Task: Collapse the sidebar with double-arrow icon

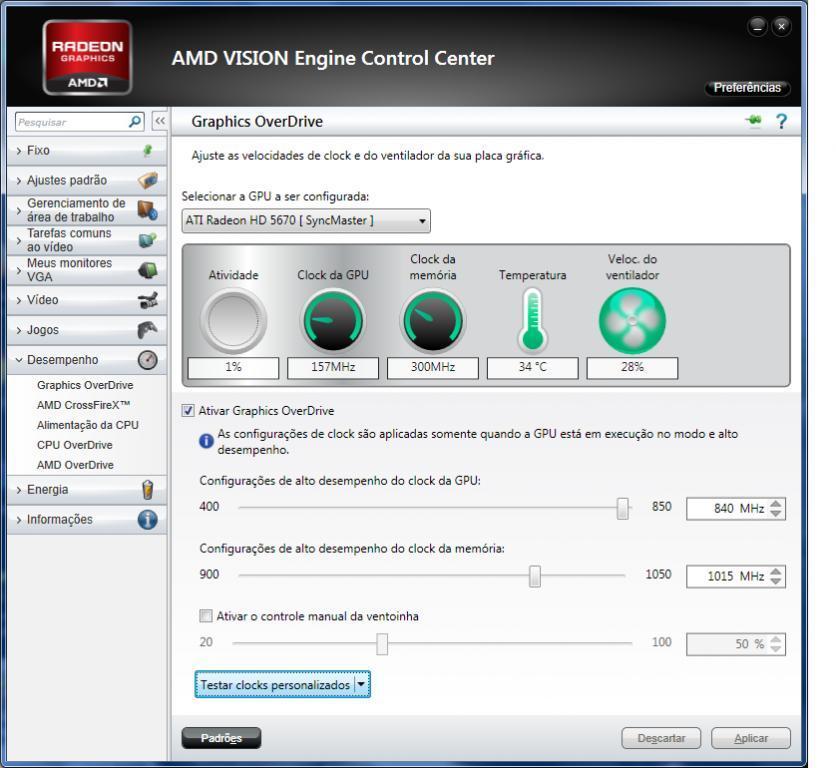Action: pos(158,121)
